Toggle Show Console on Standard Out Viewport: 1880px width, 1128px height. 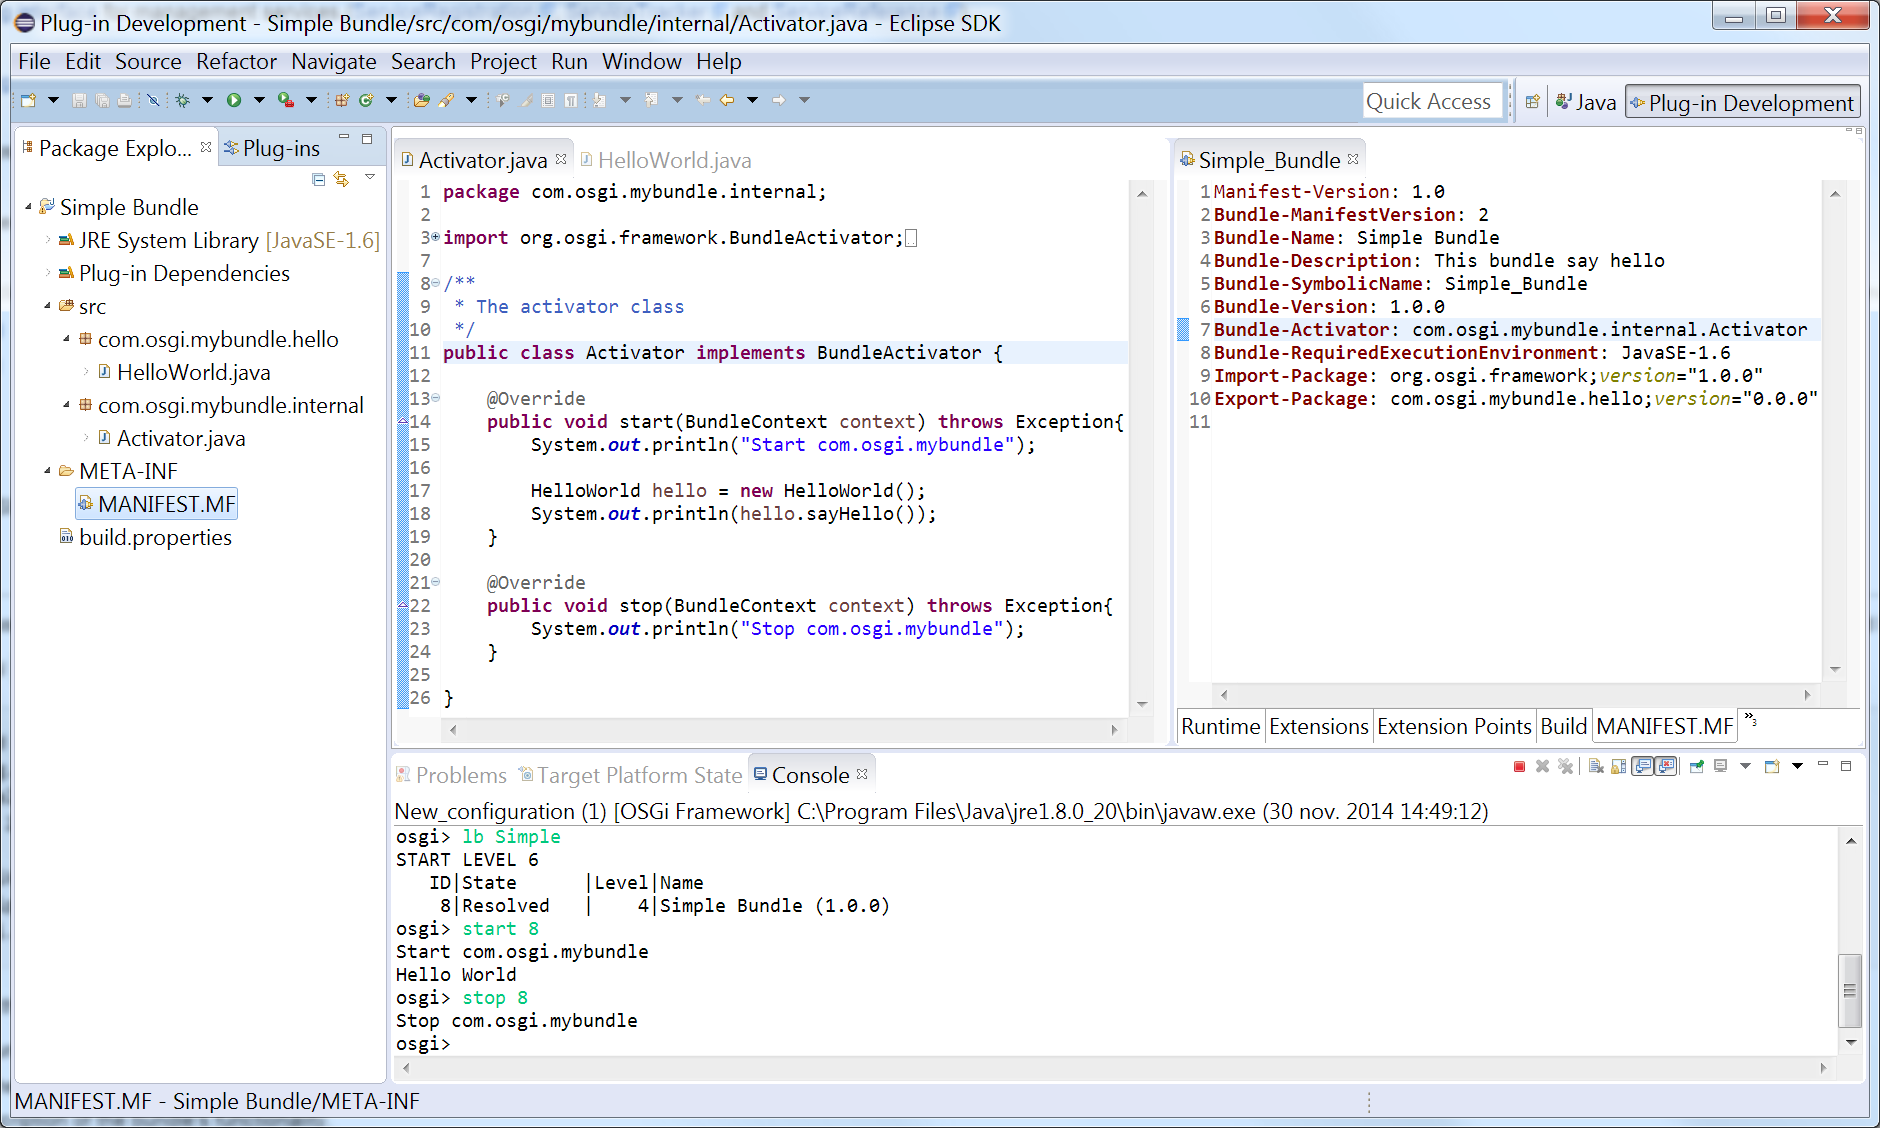click(1642, 766)
